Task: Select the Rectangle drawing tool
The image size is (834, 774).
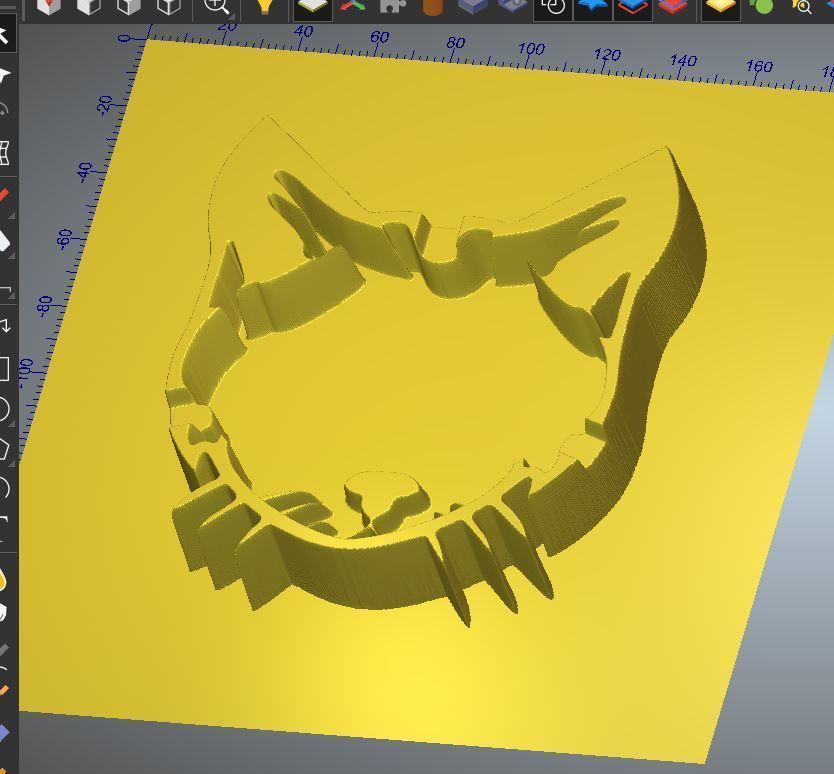Action: pos(4,368)
